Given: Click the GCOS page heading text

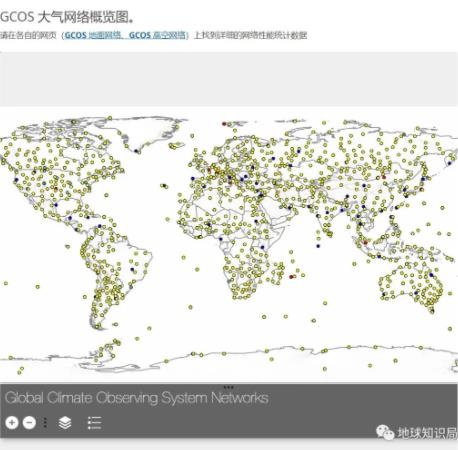Looking at the screenshot, I should tap(67, 17).
